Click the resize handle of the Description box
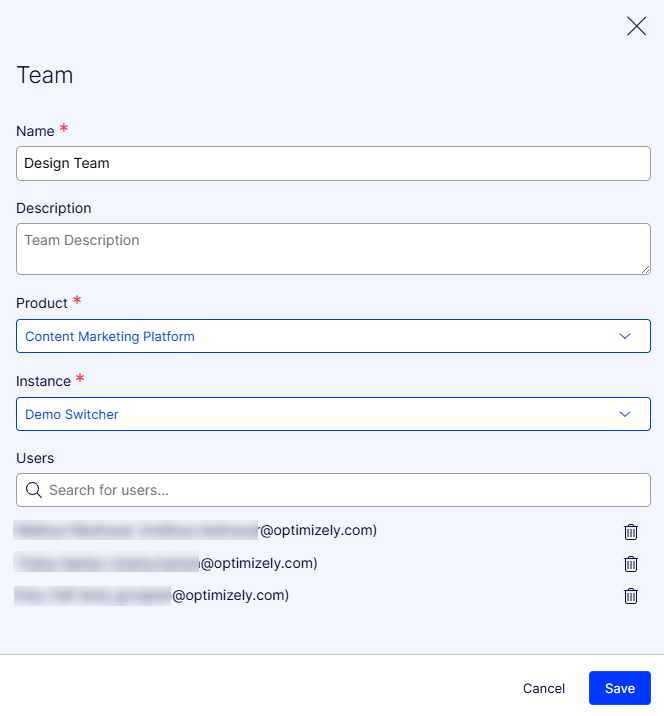Viewport: 664px width, 716px height. [x=645, y=269]
